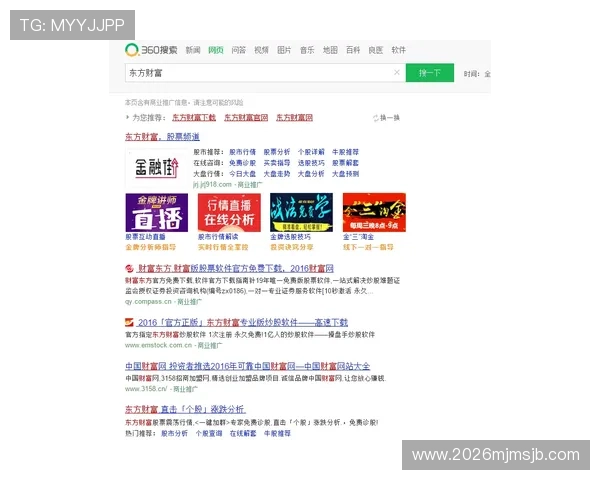Click the red 全"三"淘金 banner image
The height and width of the screenshot is (480, 600).
pos(374,212)
